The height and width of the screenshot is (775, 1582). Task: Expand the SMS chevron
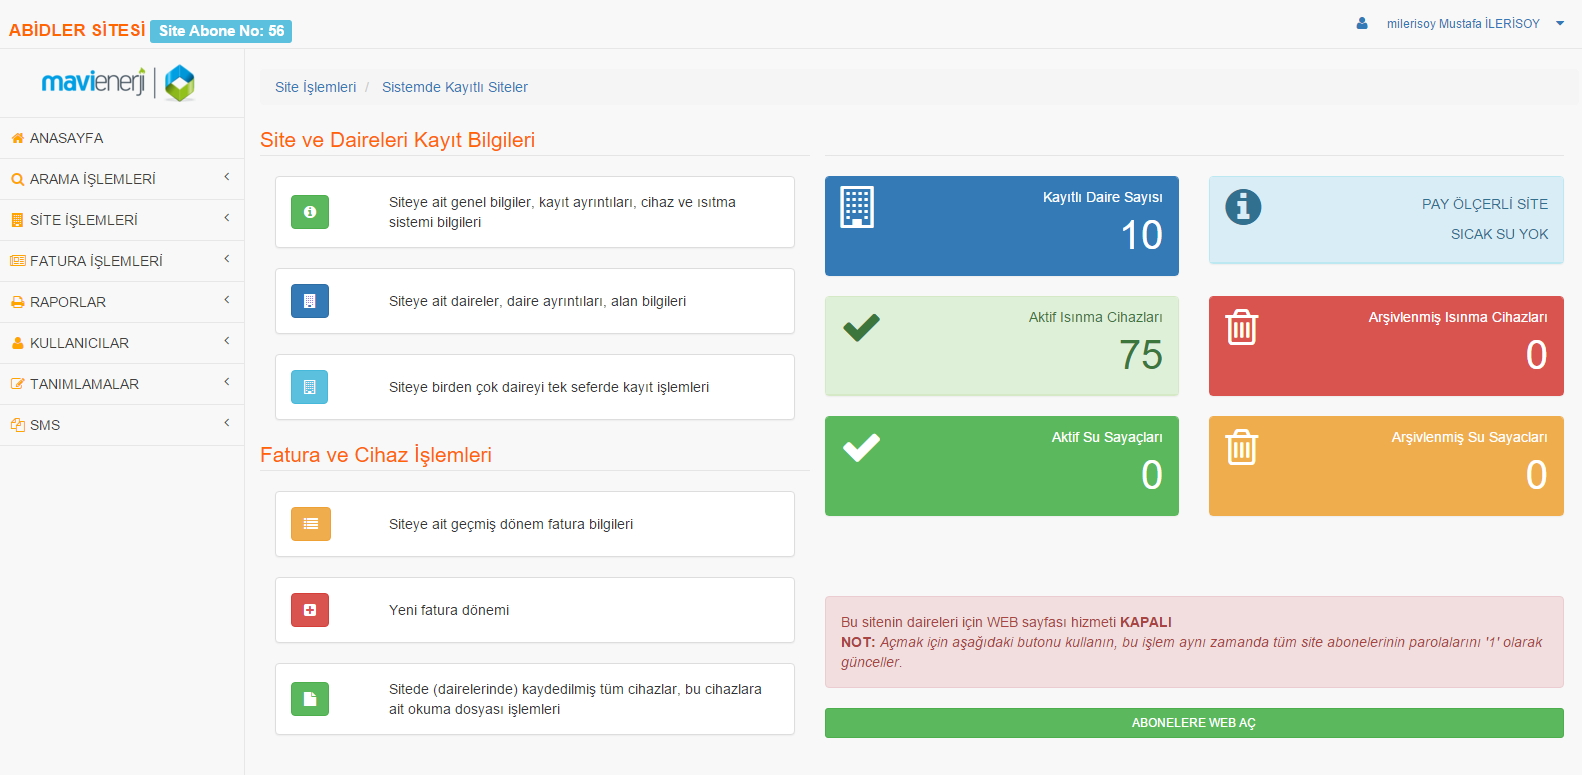227,423
